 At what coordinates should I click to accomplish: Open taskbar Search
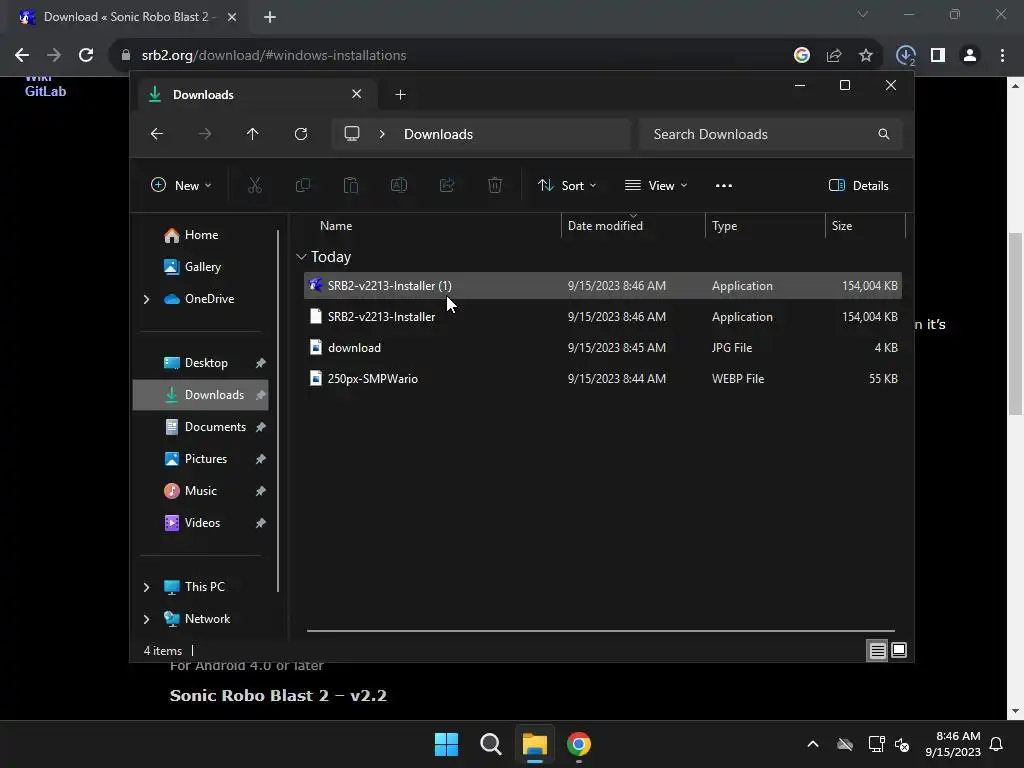490,744
